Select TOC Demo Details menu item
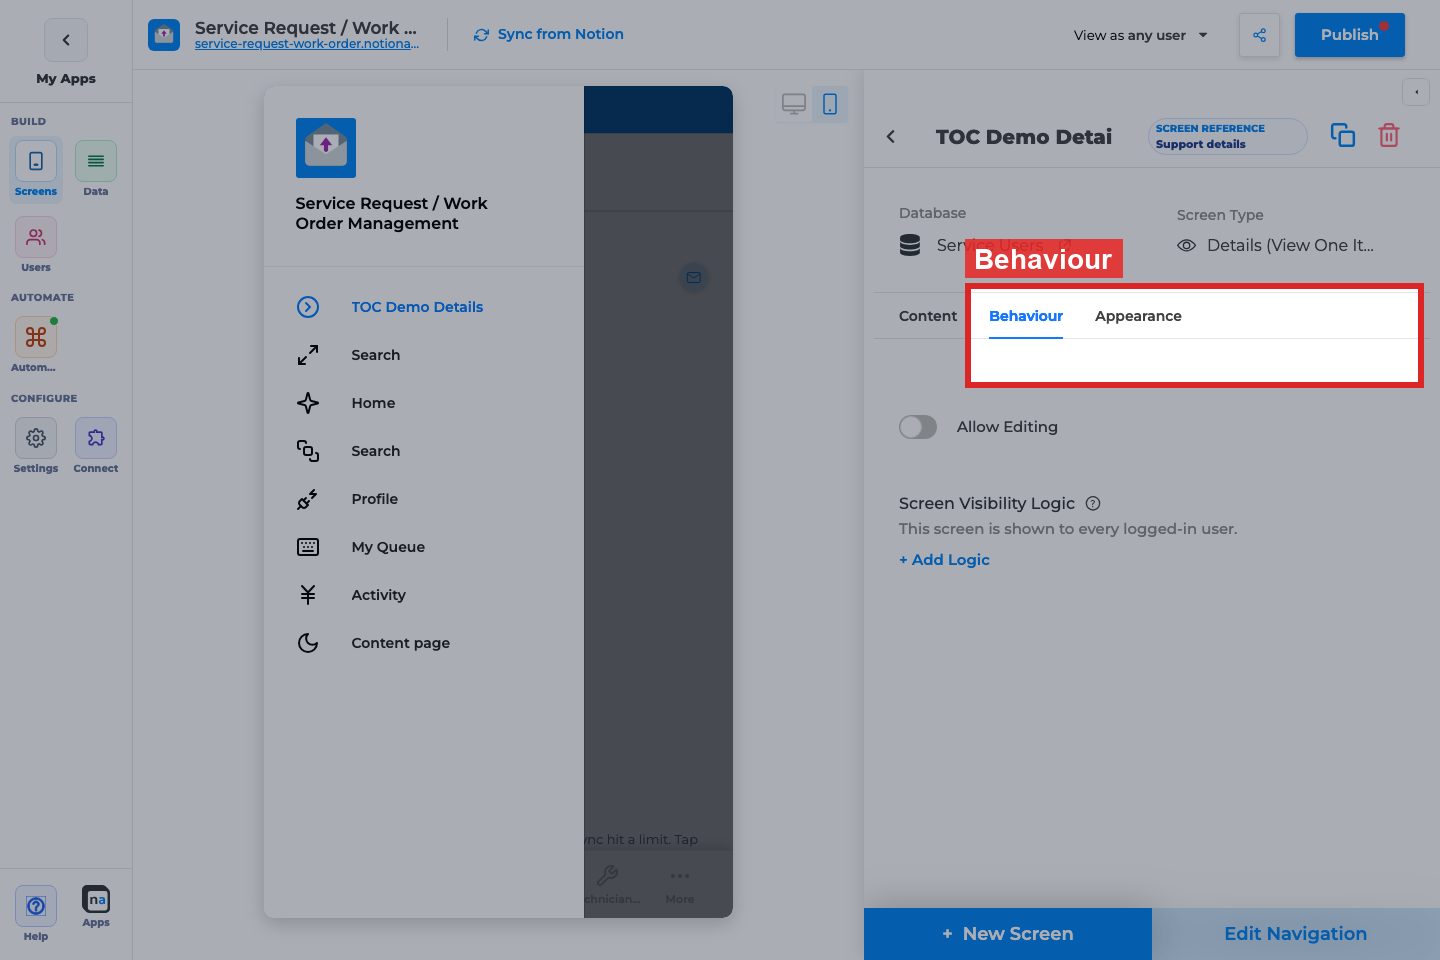 click(424, 307)
